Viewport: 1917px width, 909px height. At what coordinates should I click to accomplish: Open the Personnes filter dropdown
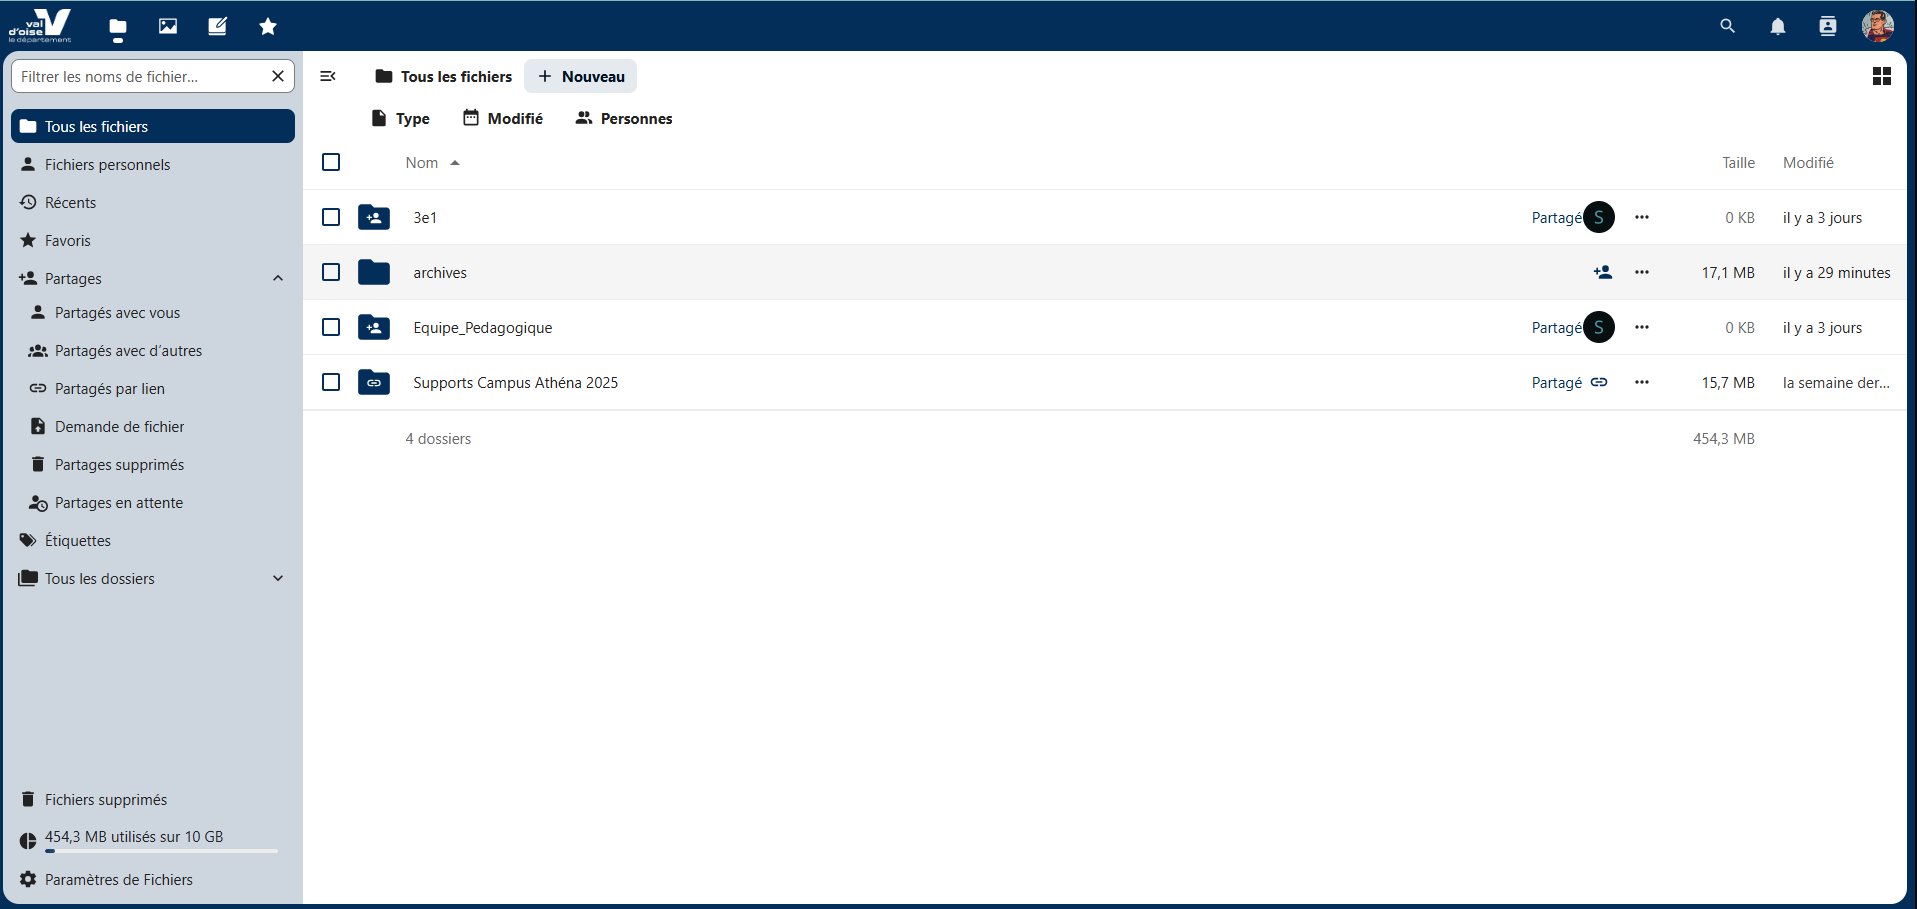click(x=624, y=118)
